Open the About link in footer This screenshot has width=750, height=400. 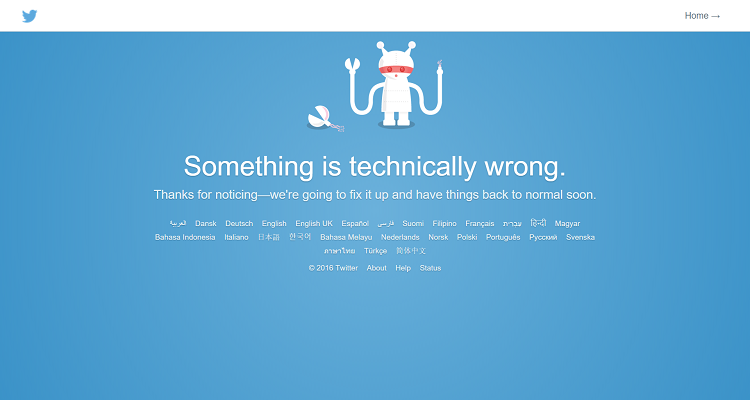coord(376,268)
